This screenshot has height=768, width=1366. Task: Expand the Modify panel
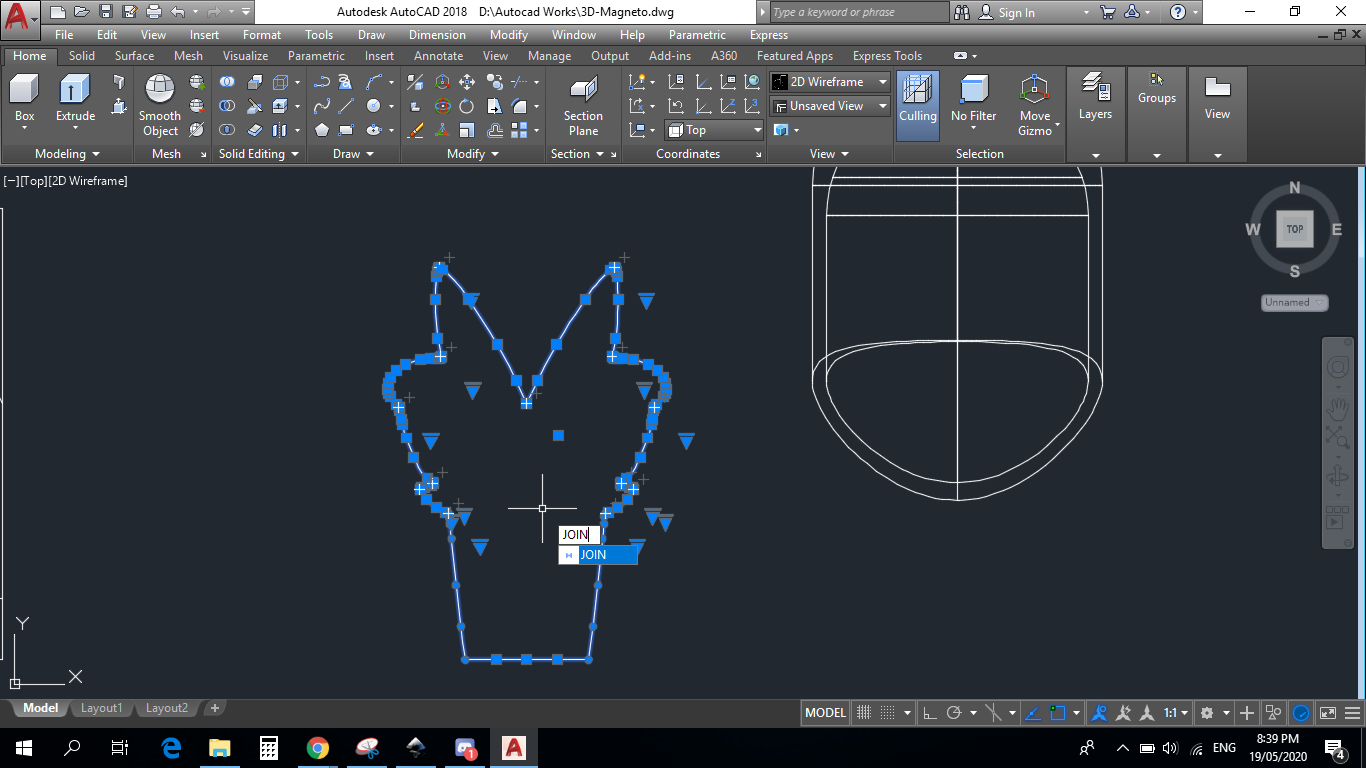(x=473, y=154)
